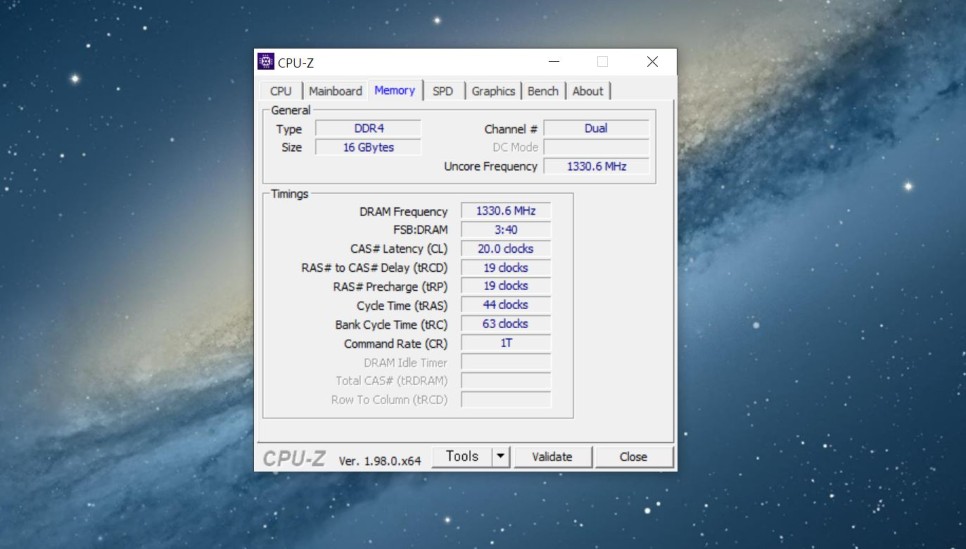Click the 'Timings' group heading

coord(290,193)
